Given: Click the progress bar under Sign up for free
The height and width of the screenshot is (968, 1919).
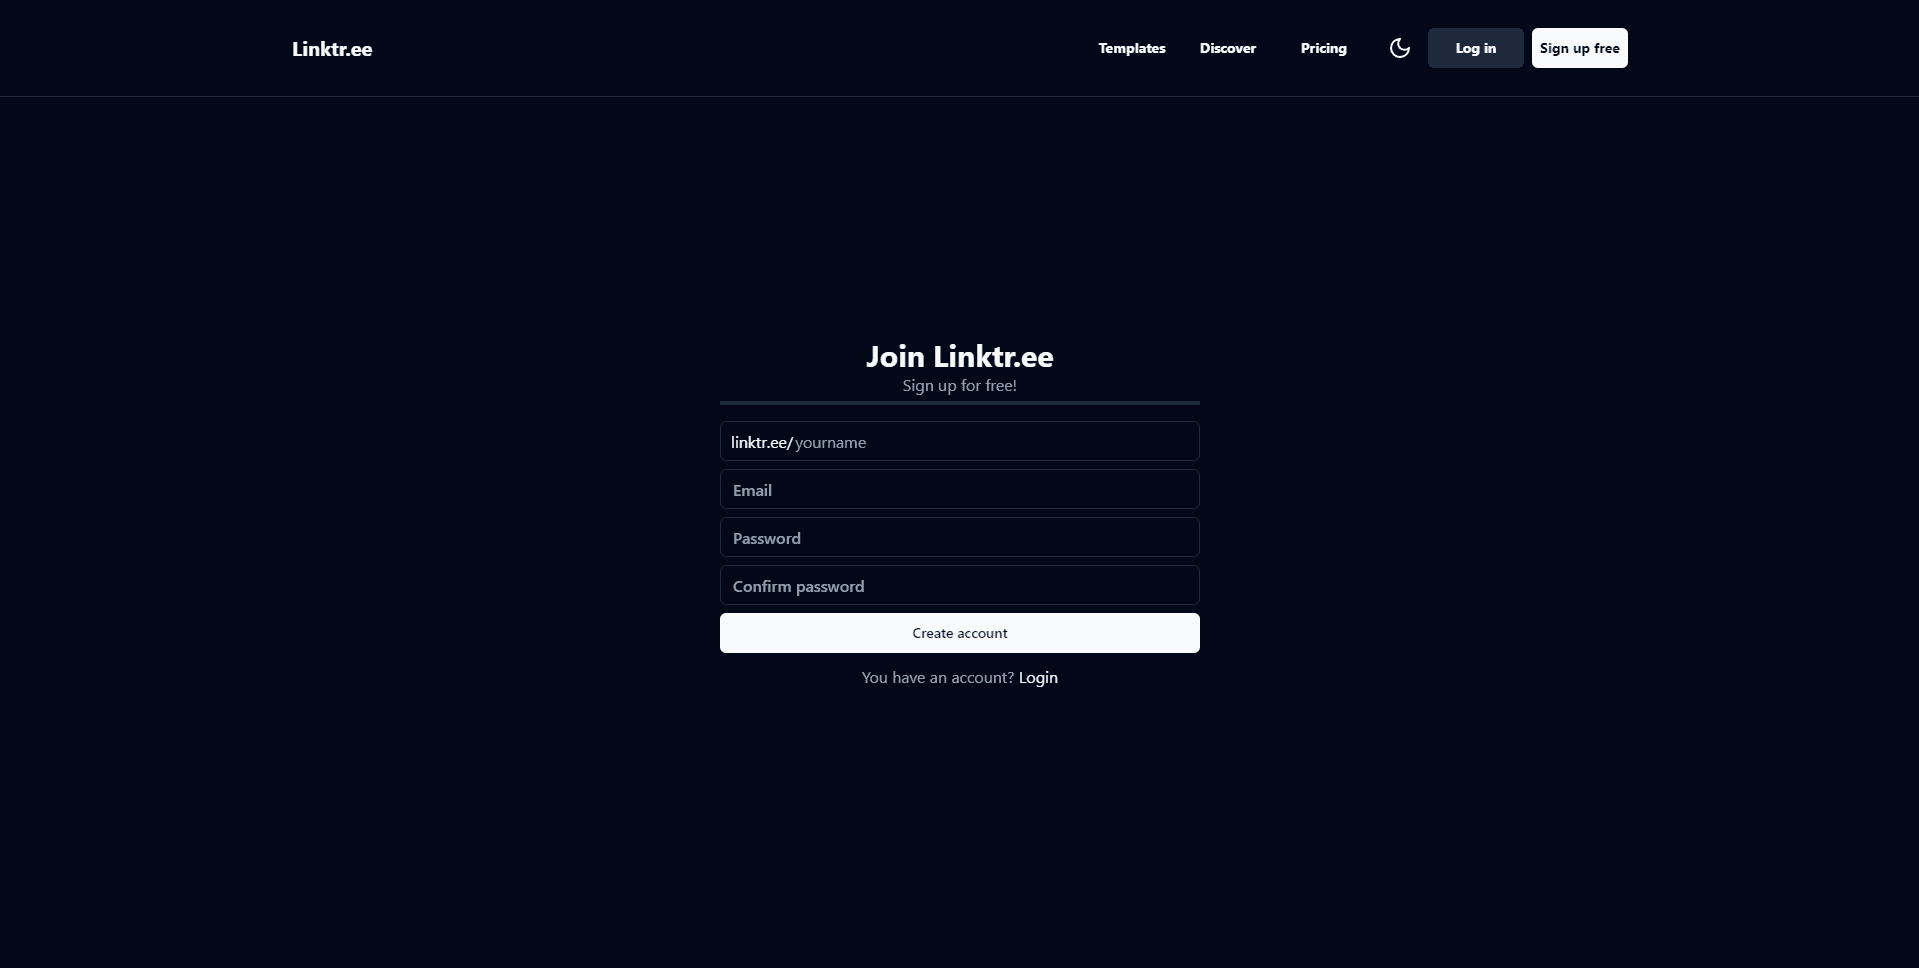Looking at the screenshot, I should coord(959,402).
